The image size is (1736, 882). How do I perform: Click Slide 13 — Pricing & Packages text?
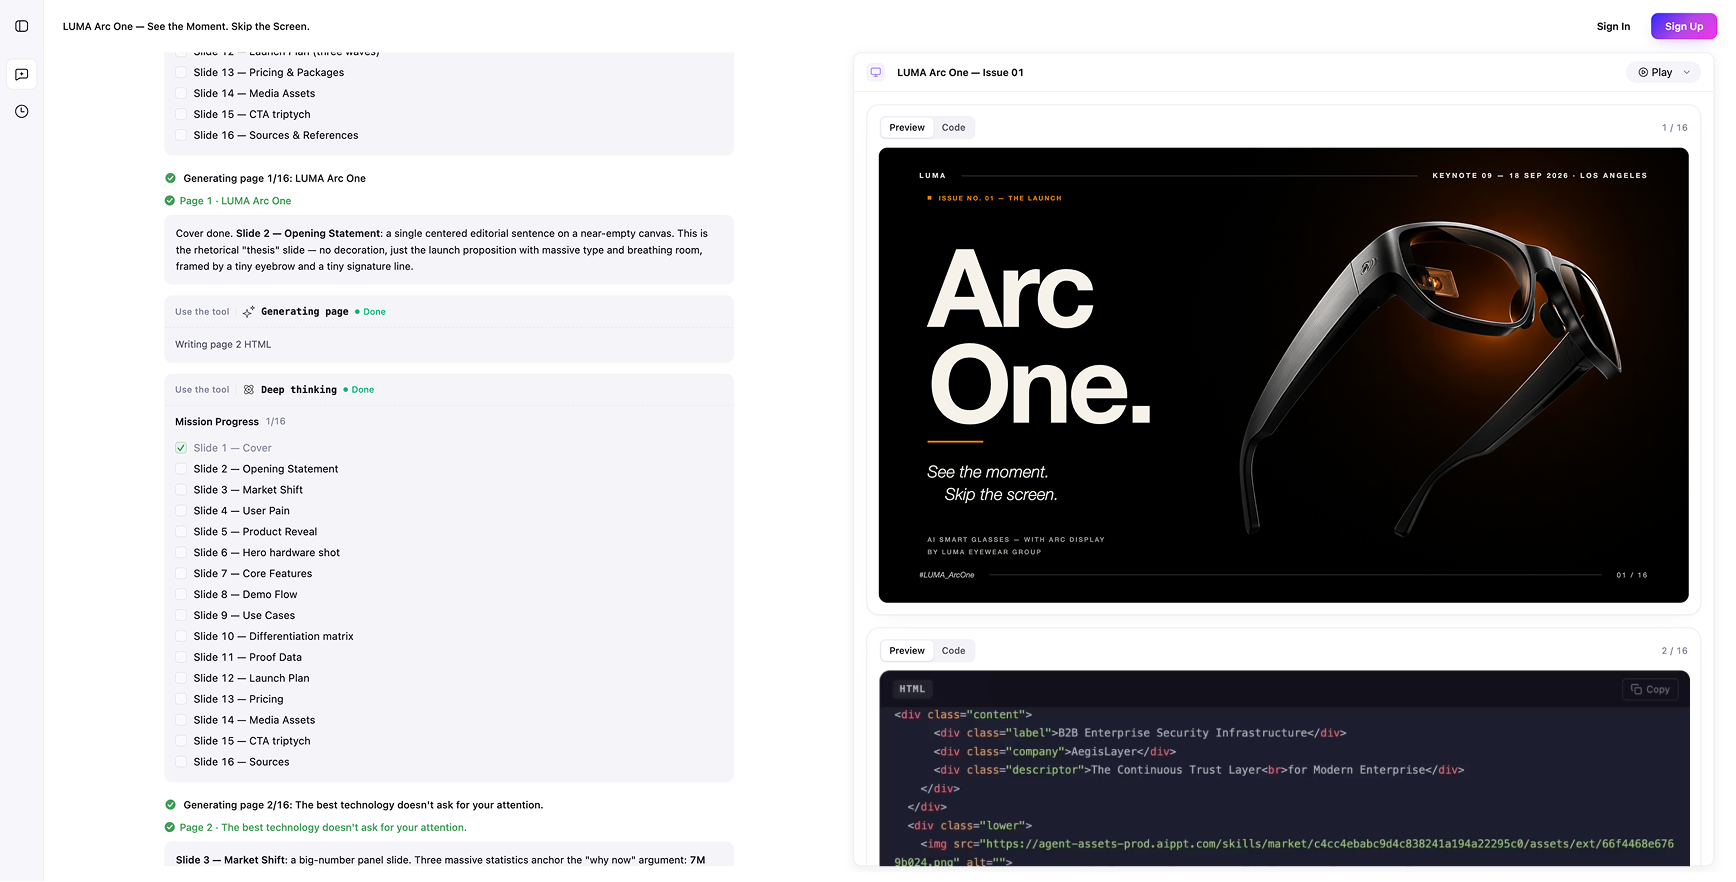[268, 73]
